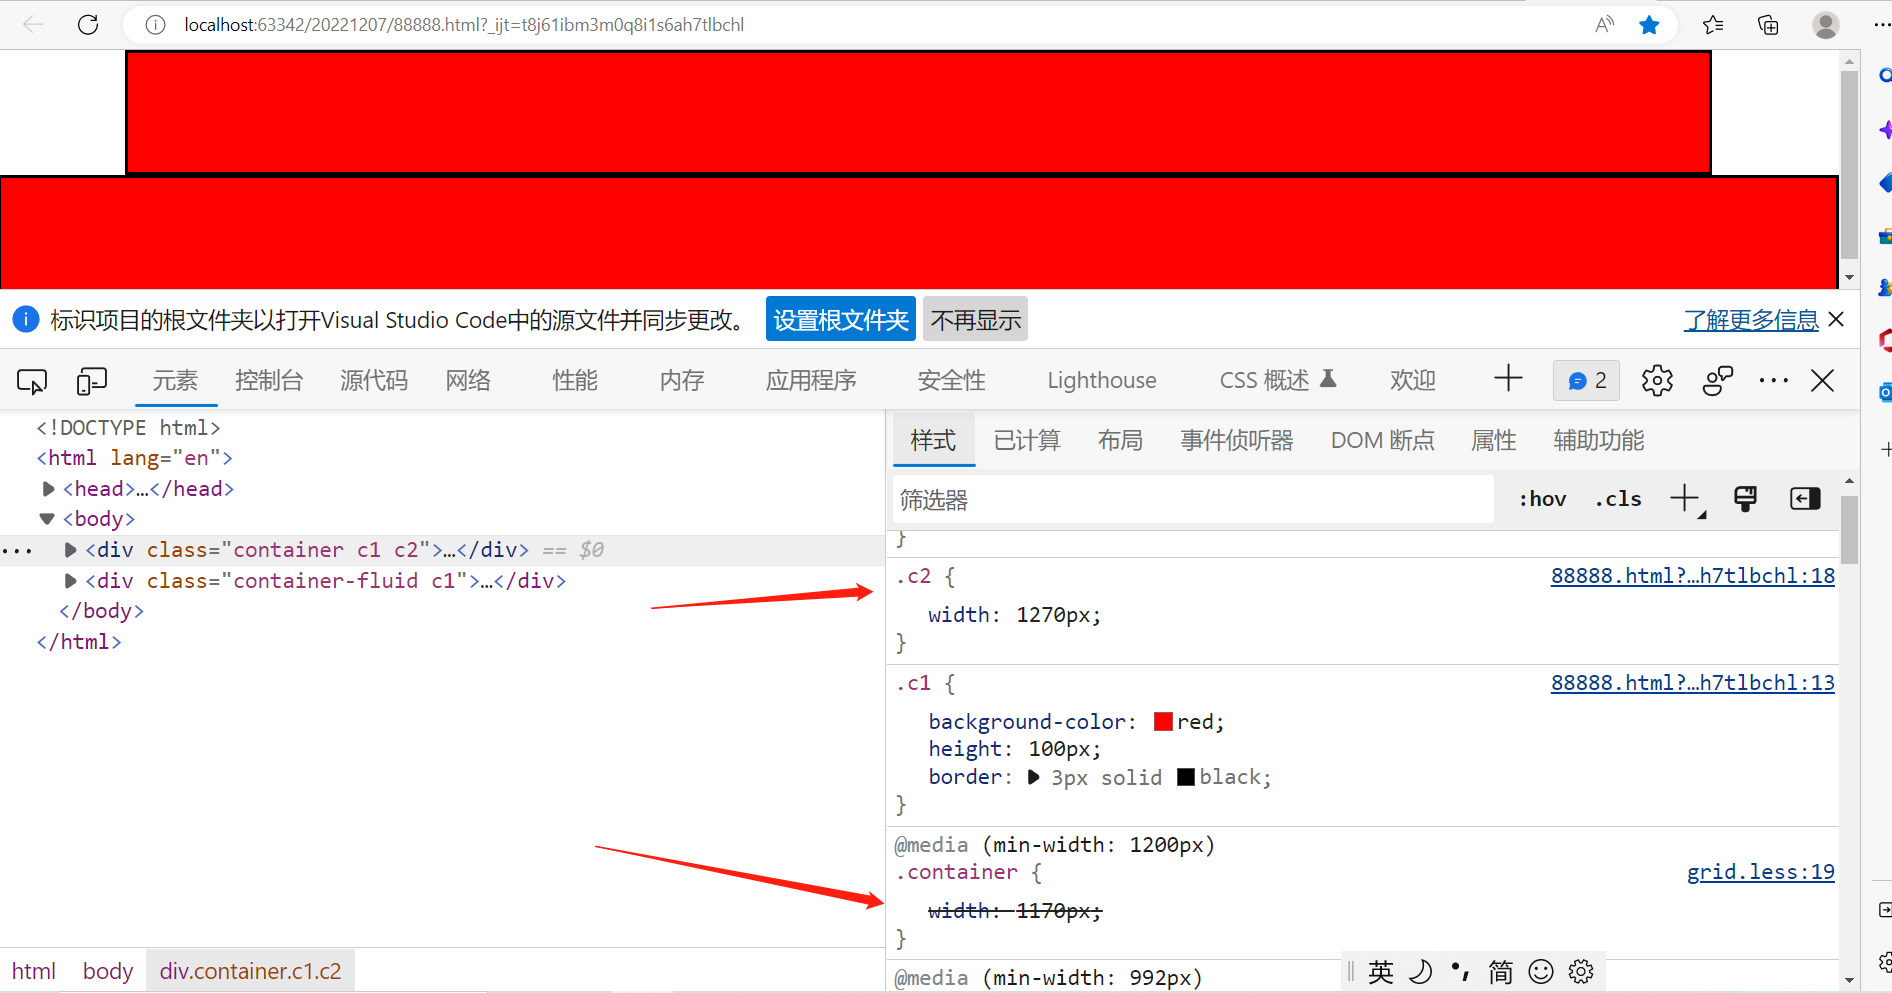Click the 设置根文件夹 button
Screen dimensions: 1892x993
841,320
